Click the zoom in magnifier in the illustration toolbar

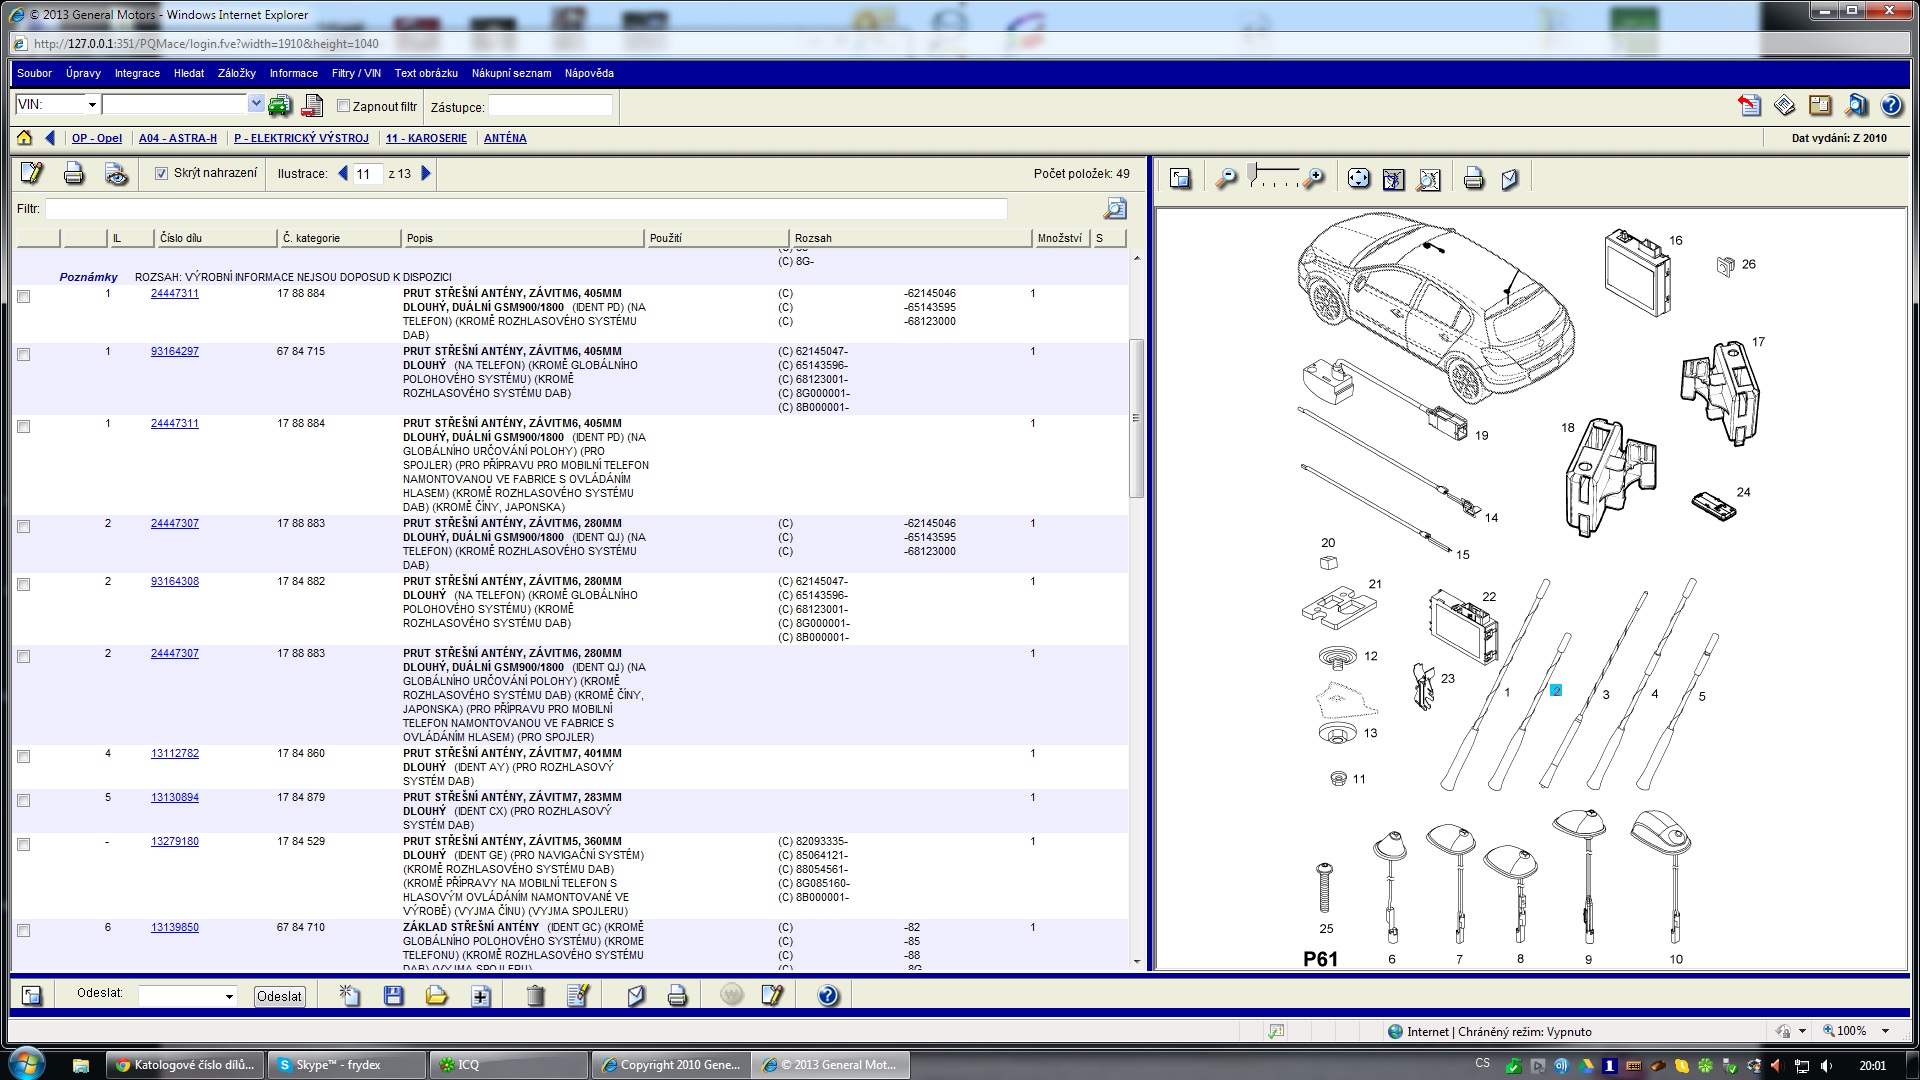tap(1315, 179)
